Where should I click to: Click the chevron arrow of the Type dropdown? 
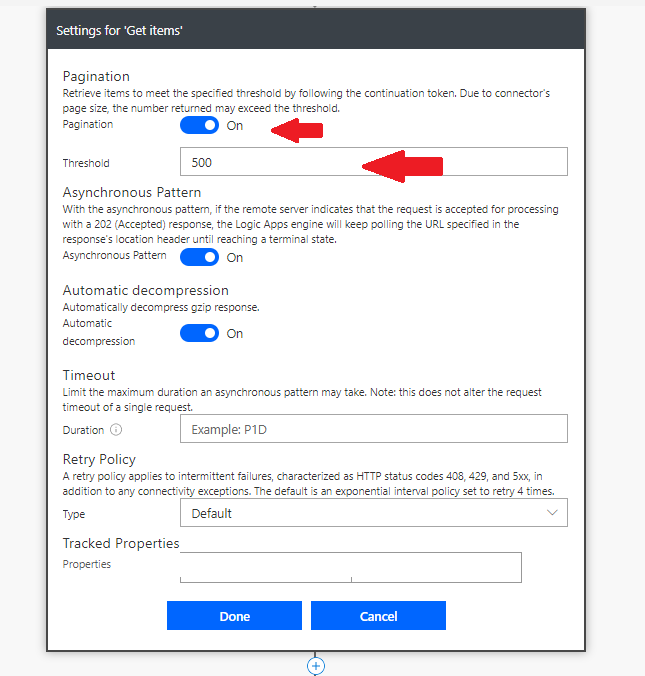pyautogui.click(x=552, y=513)
